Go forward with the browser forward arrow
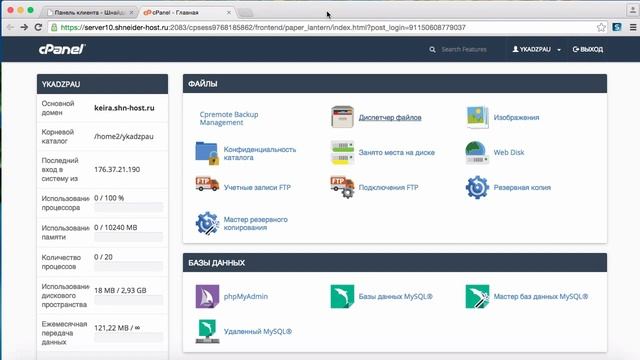This screenshot has height=360, width=640. pyautogui.click(x=24, y=27)
